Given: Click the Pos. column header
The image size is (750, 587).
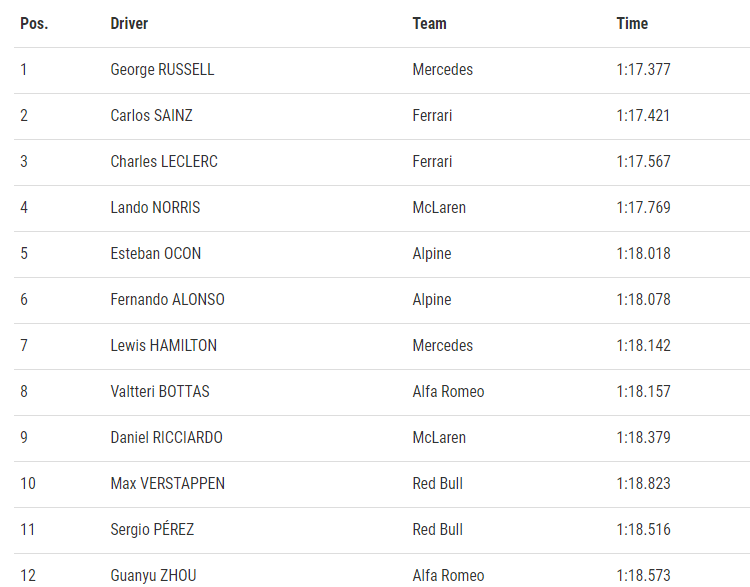Looking at the screenshot, I should click(x=34, y=23).
